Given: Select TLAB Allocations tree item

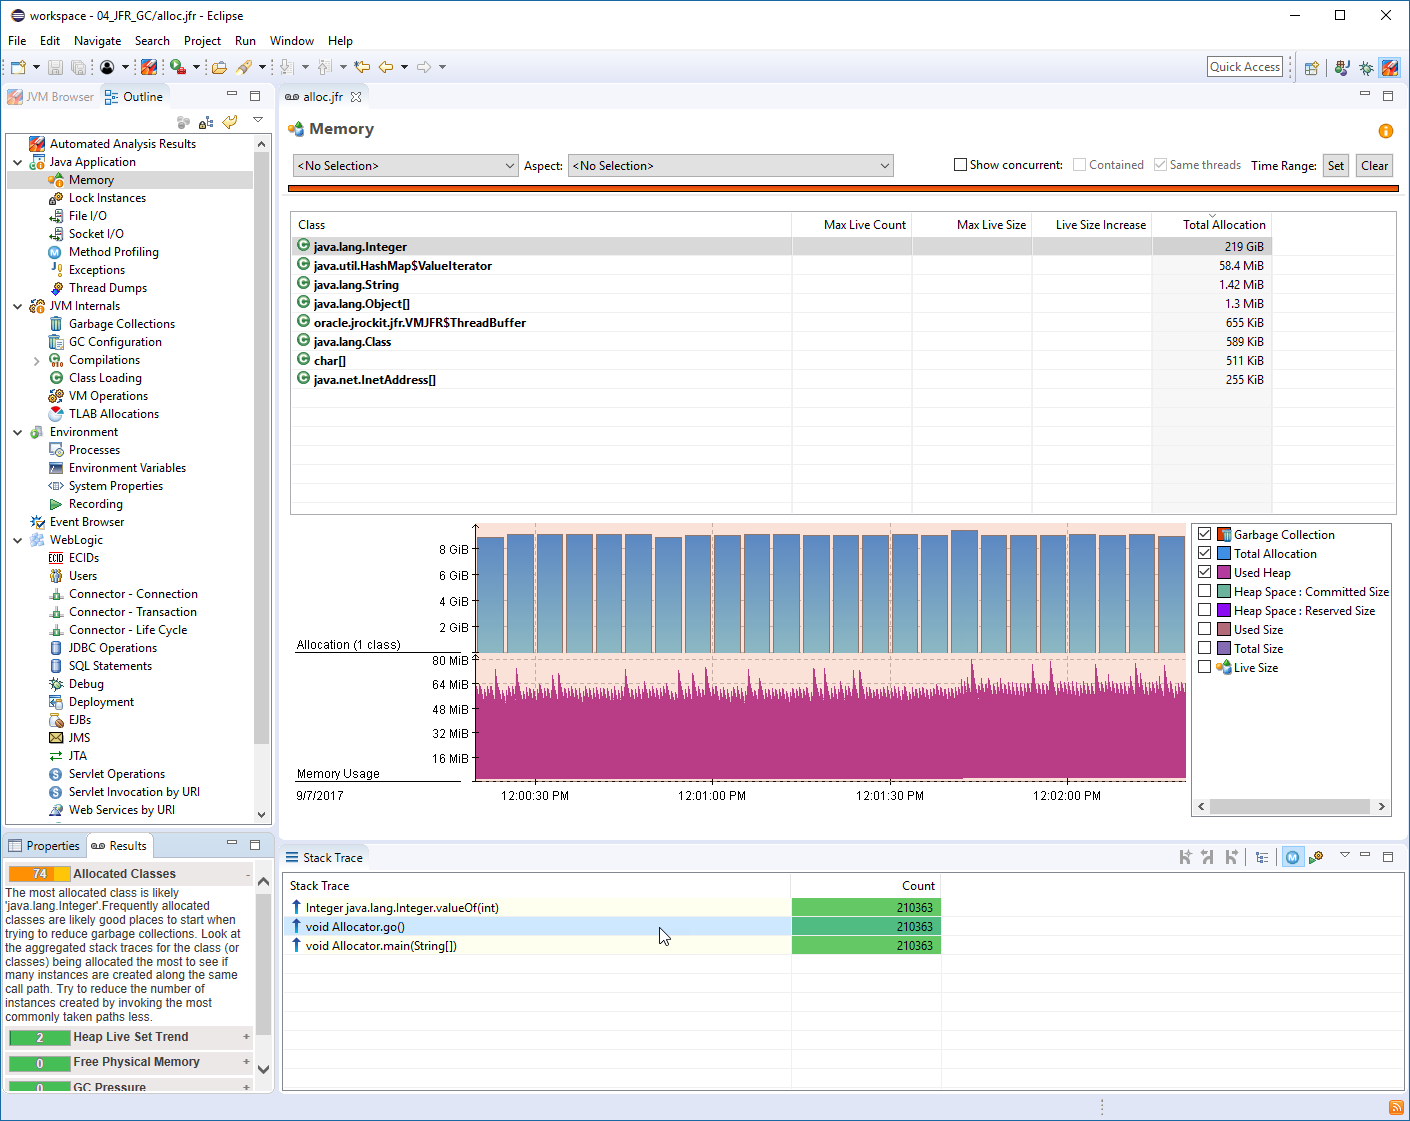Looking at the screenshot, I should point(114,414).
